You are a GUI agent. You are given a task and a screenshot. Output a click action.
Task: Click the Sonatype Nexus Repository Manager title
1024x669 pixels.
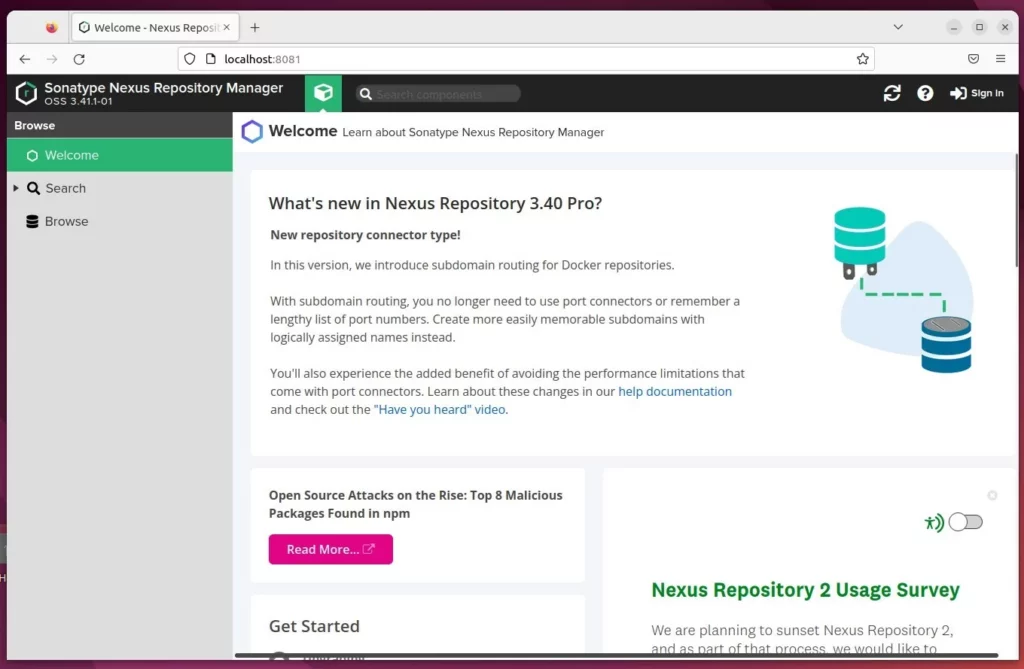163,88
